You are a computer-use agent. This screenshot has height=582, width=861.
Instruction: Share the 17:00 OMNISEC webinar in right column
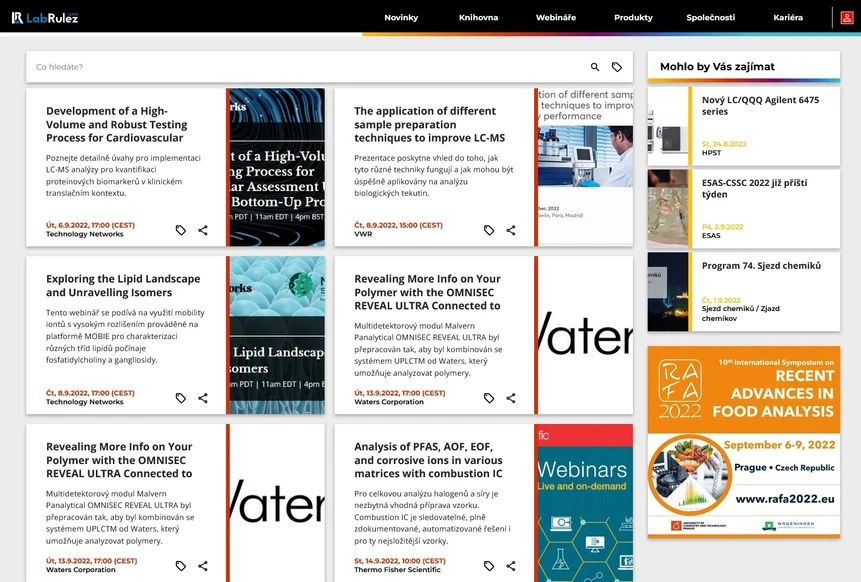[x=511, y=398]
